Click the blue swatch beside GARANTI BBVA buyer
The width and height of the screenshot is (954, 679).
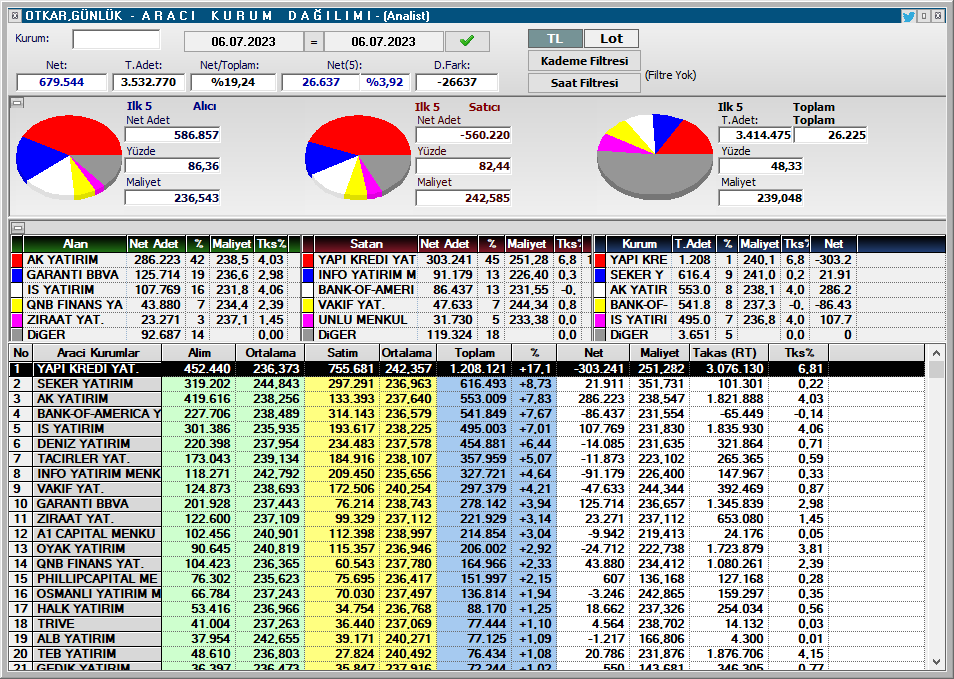pos(17,275)
